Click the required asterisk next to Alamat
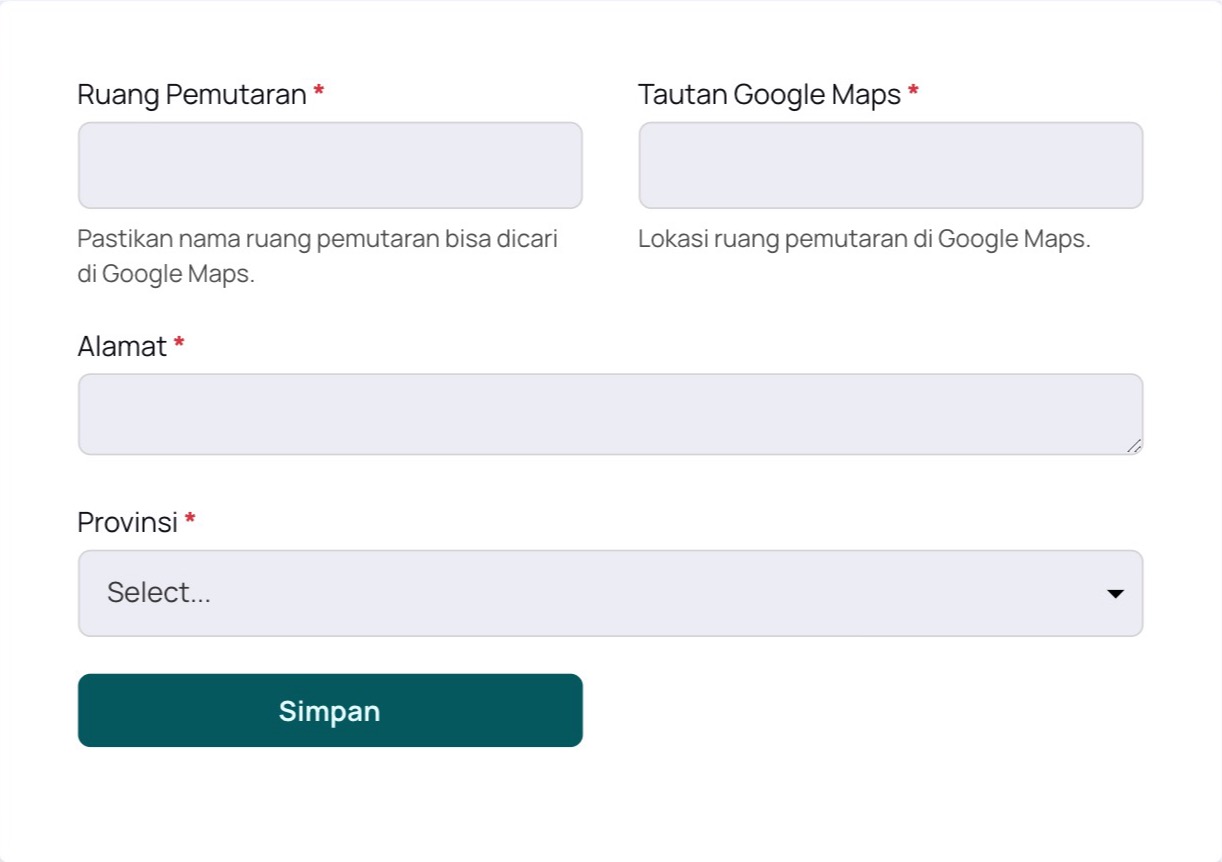Image resolution: width=1222 pixels, height=862 pixels. coord(179,345)
